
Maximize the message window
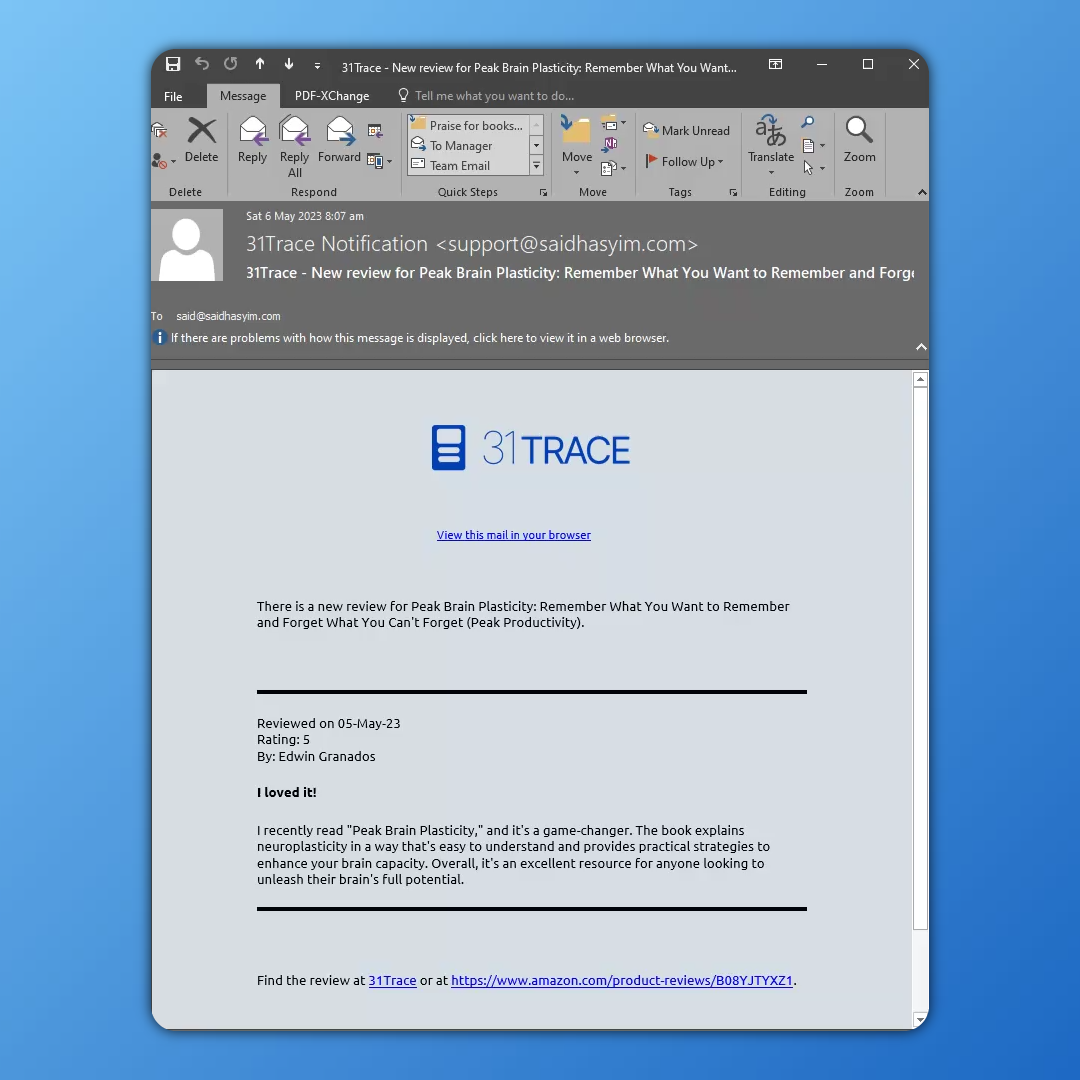(868, 64)
